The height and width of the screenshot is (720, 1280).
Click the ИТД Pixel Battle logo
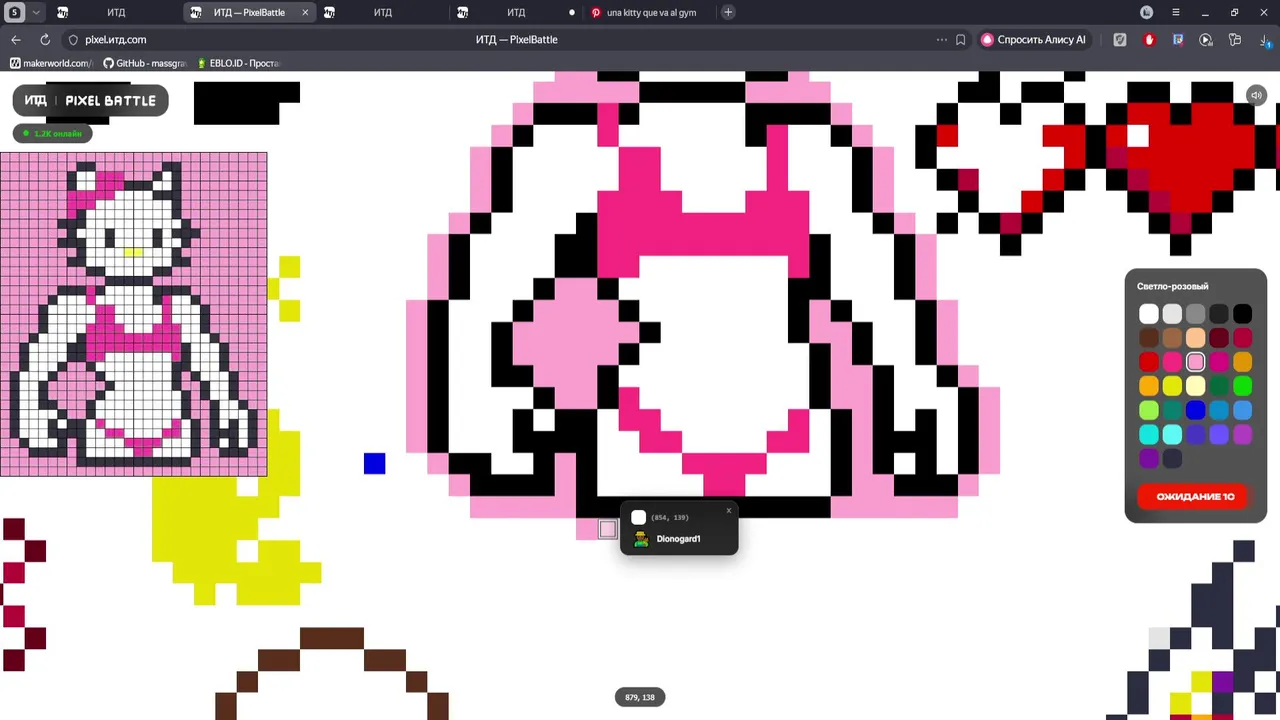(x=90, y=100)
